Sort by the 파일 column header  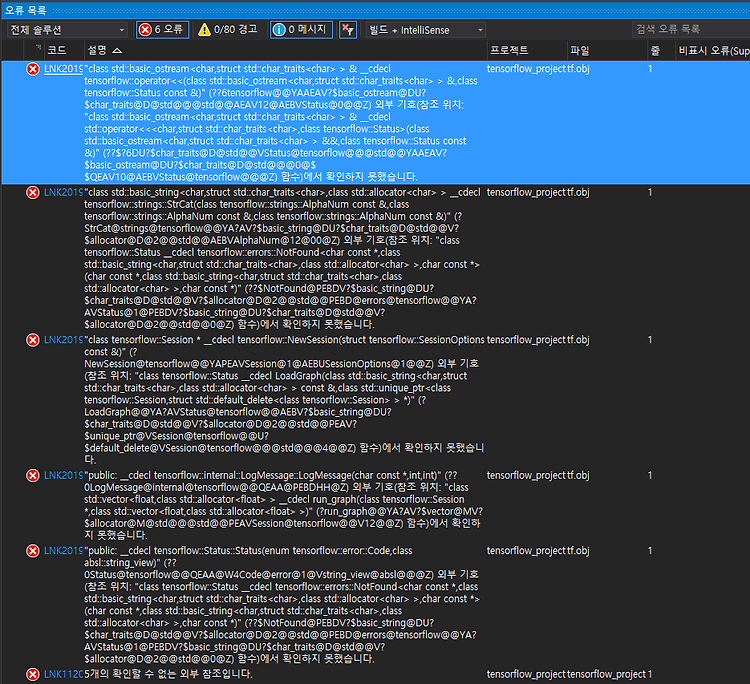[x=580, y=50]
